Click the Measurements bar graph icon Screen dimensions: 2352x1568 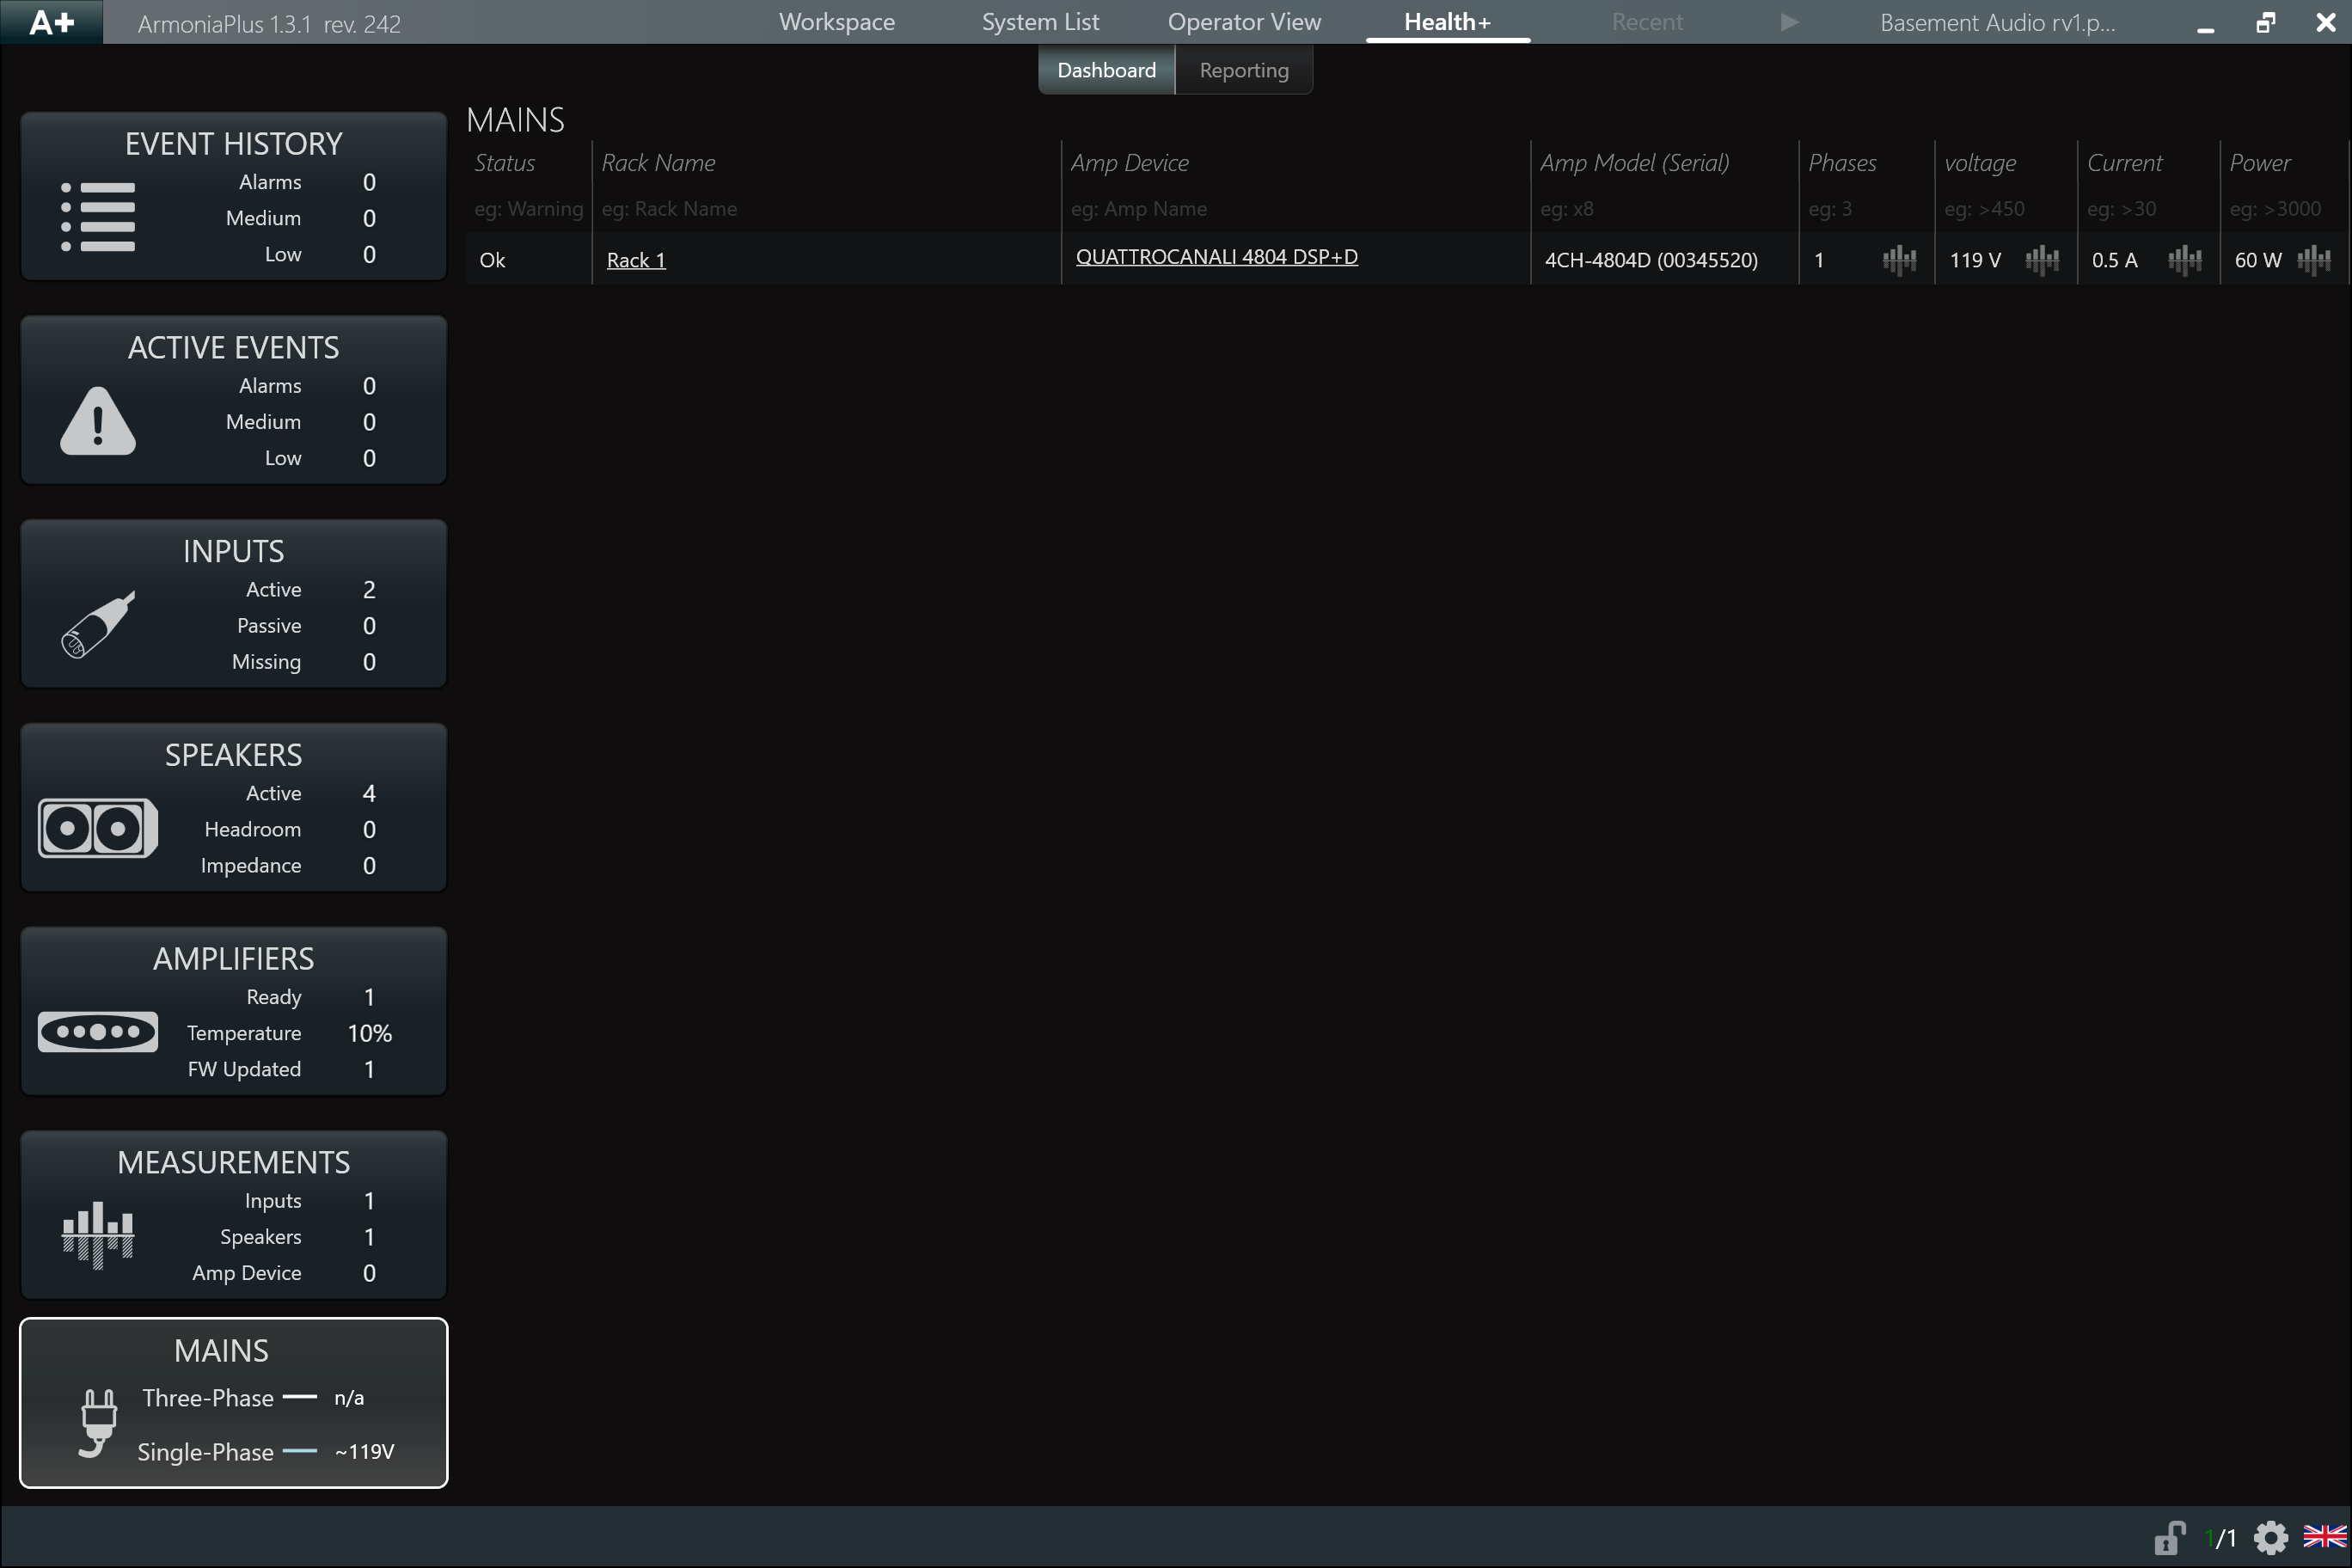98,1236
